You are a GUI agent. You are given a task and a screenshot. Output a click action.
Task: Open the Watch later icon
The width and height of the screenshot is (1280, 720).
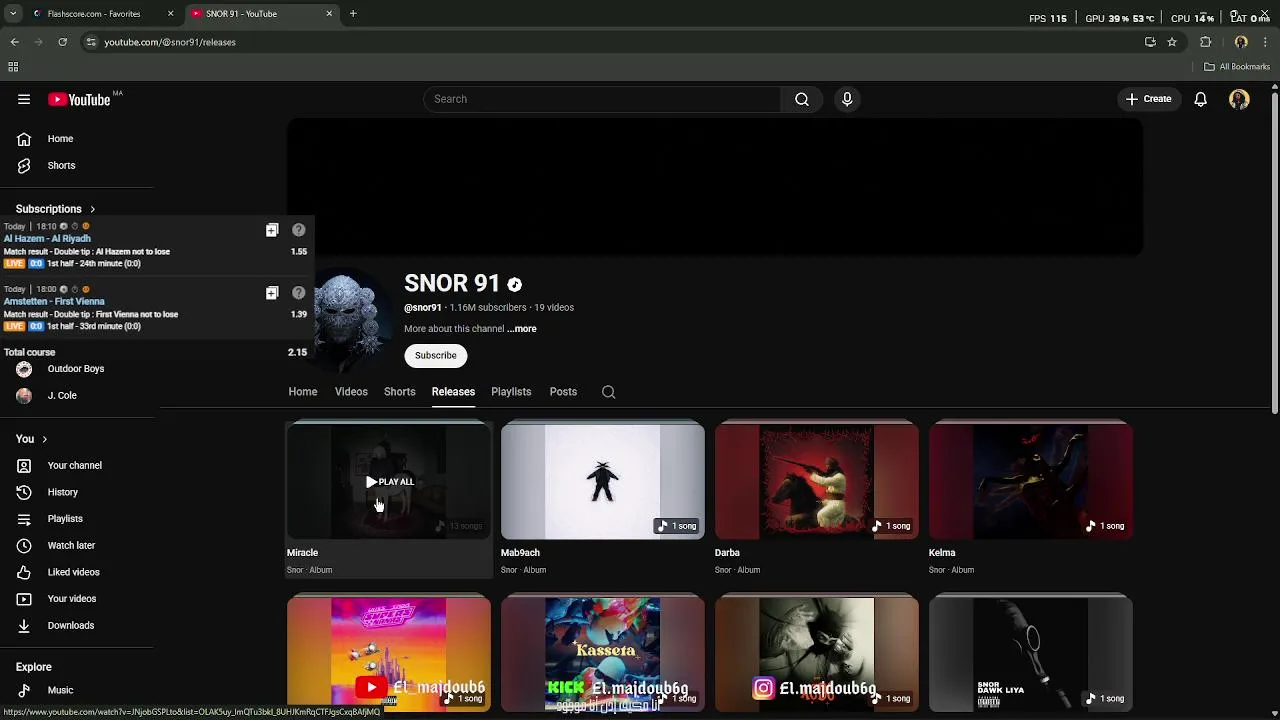click(x=24, y=545)
